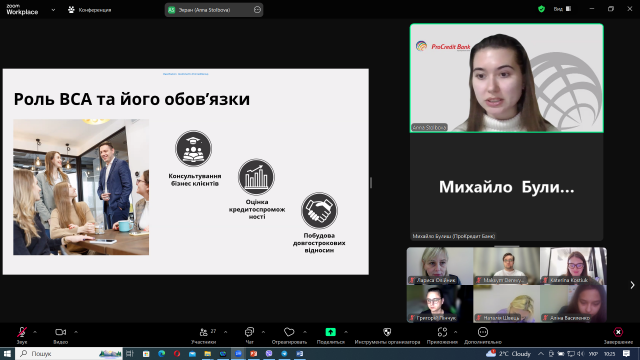Expand share options arrow beside Поделиться
Viewport: 640px width, 360px height.
(x=346, y=332)
